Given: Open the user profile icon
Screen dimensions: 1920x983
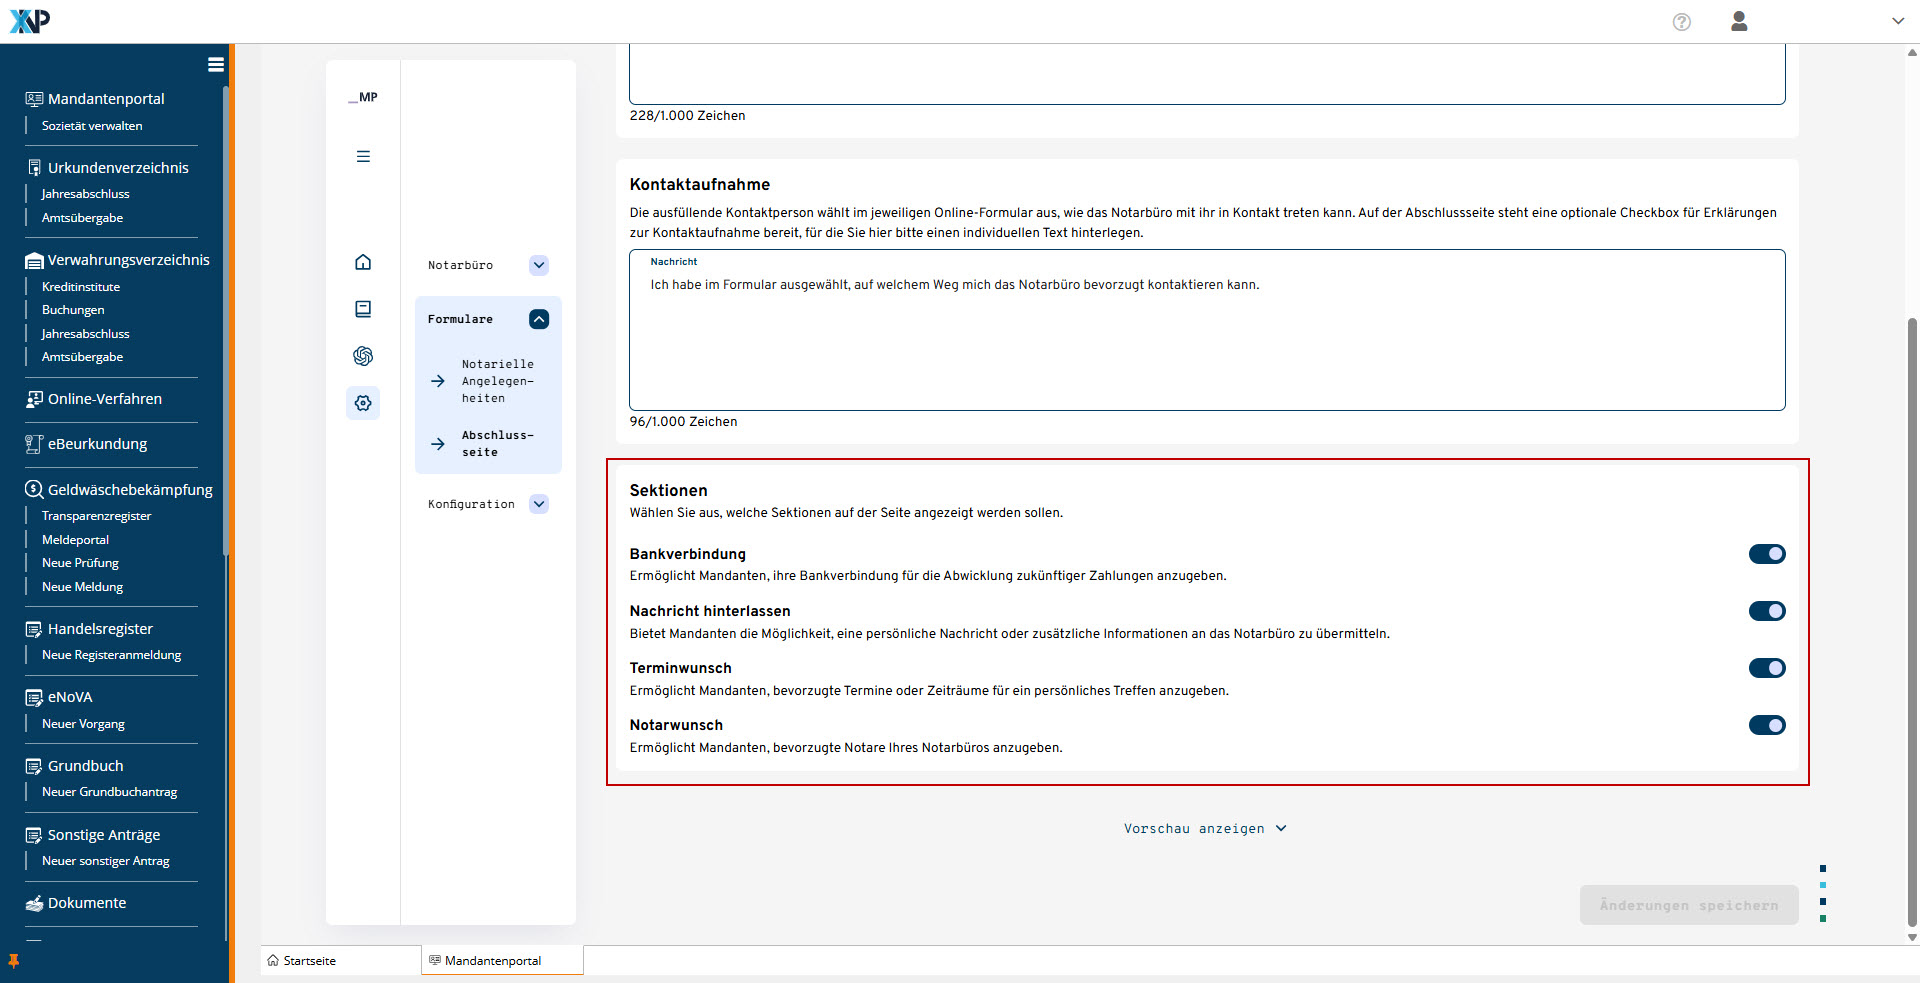Looking at the screenshot, I should tap(1739, 21).
